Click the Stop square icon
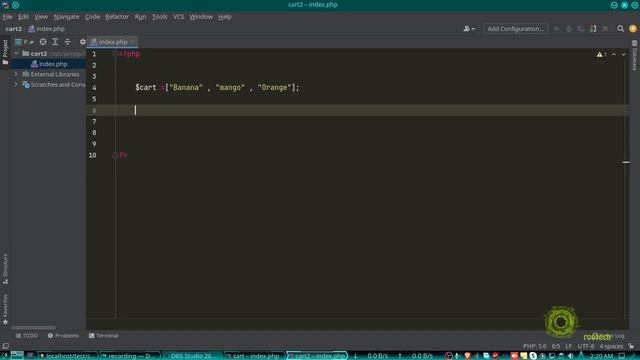This screenshot has width=640, height=360. click(x=605, y=29)
